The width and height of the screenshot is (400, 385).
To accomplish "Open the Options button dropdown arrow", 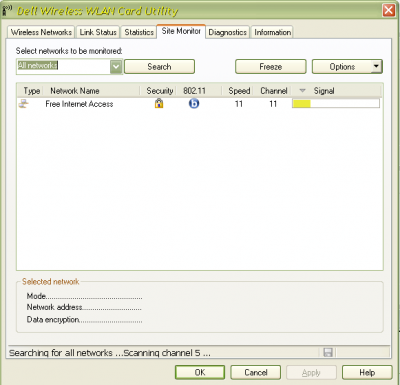I will 377,66.
